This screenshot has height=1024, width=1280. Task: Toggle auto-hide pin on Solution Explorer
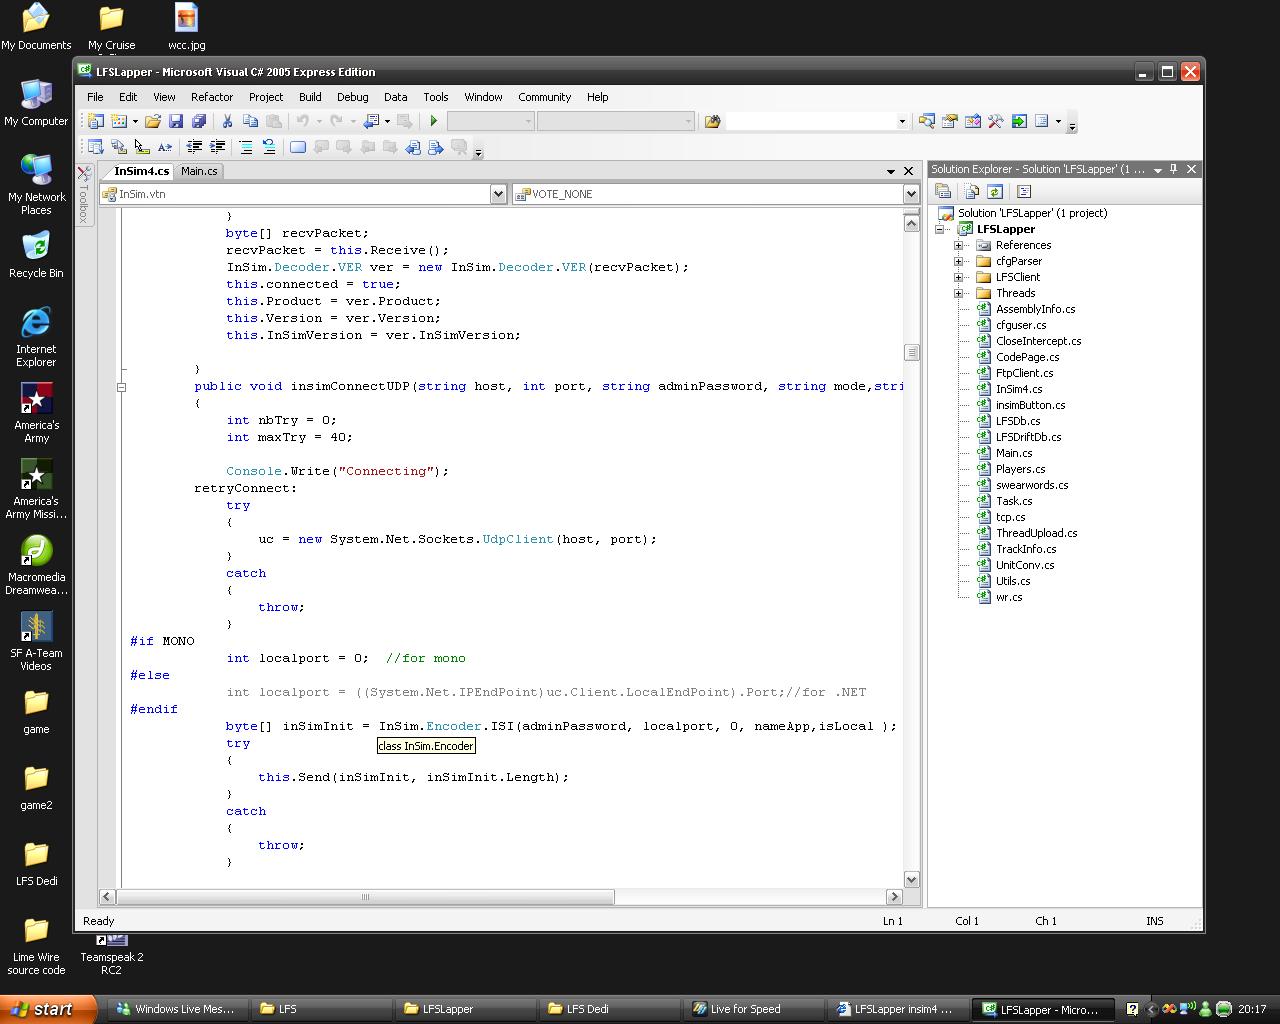point(1174,169)
